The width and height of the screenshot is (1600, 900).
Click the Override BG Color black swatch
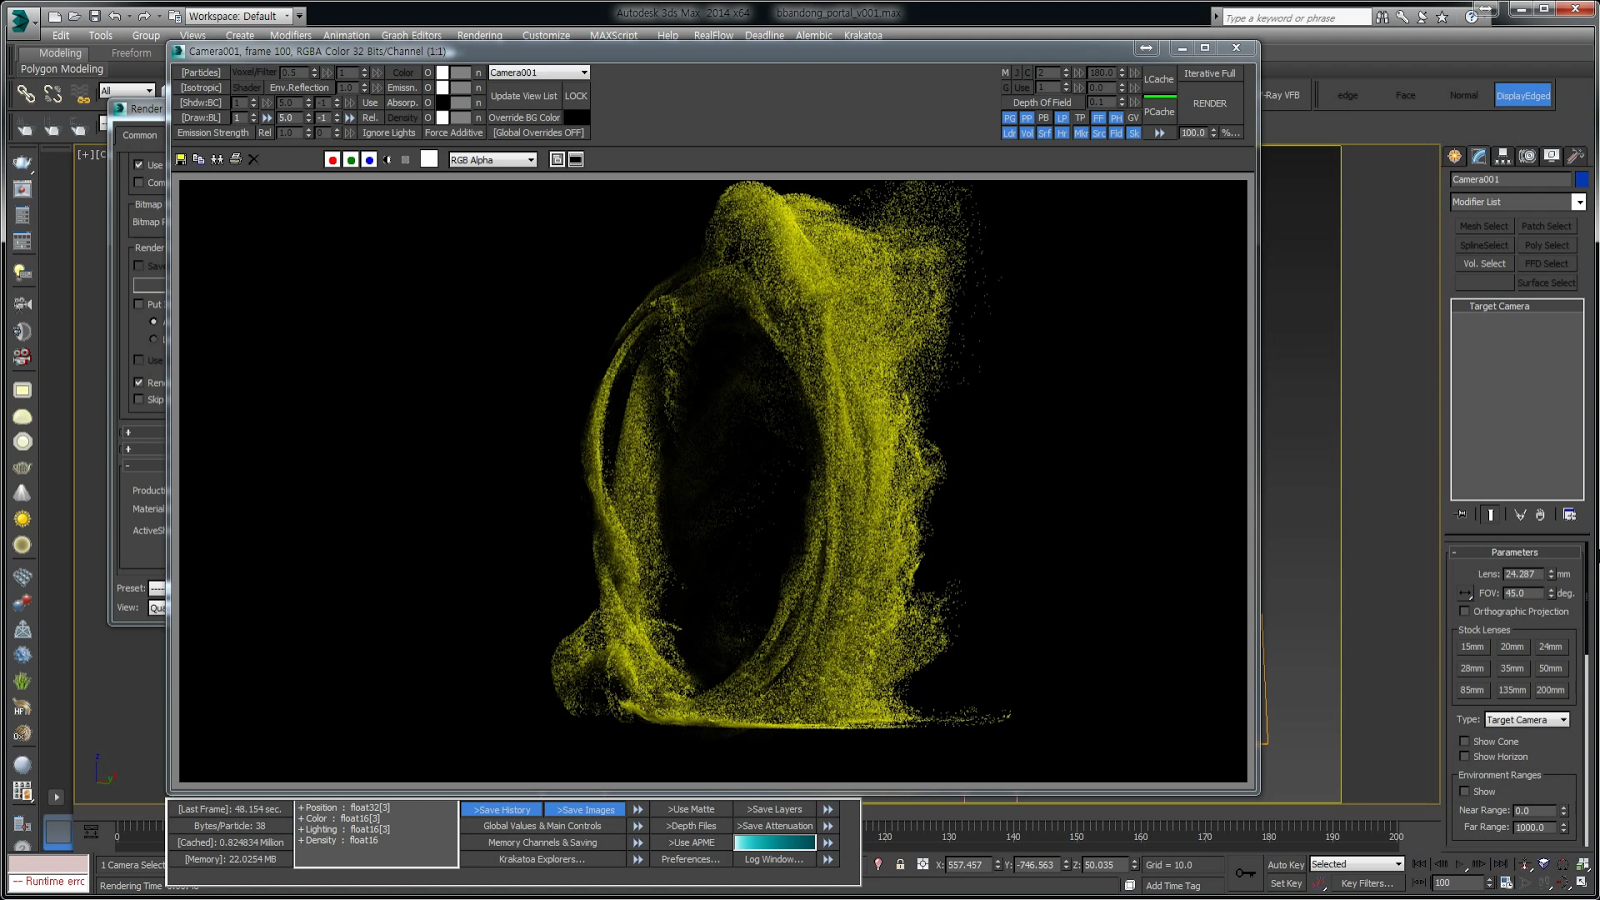pyautogui.click(x=577, y=118)
